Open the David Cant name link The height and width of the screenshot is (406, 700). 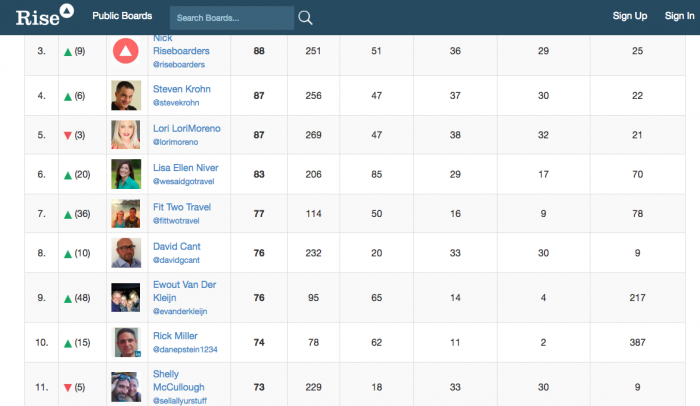pos(177,246)
